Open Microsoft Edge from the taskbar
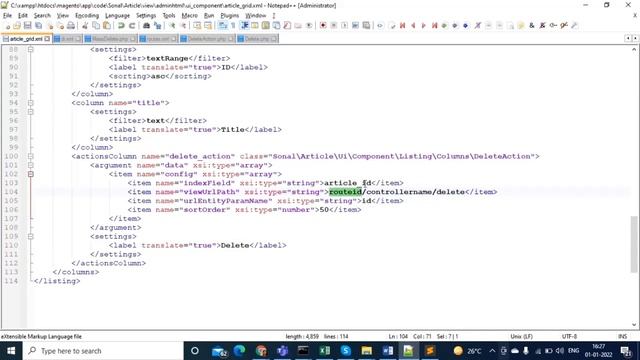Image resolution: width=640 pixels, height=360 pixels. point(240,351)
